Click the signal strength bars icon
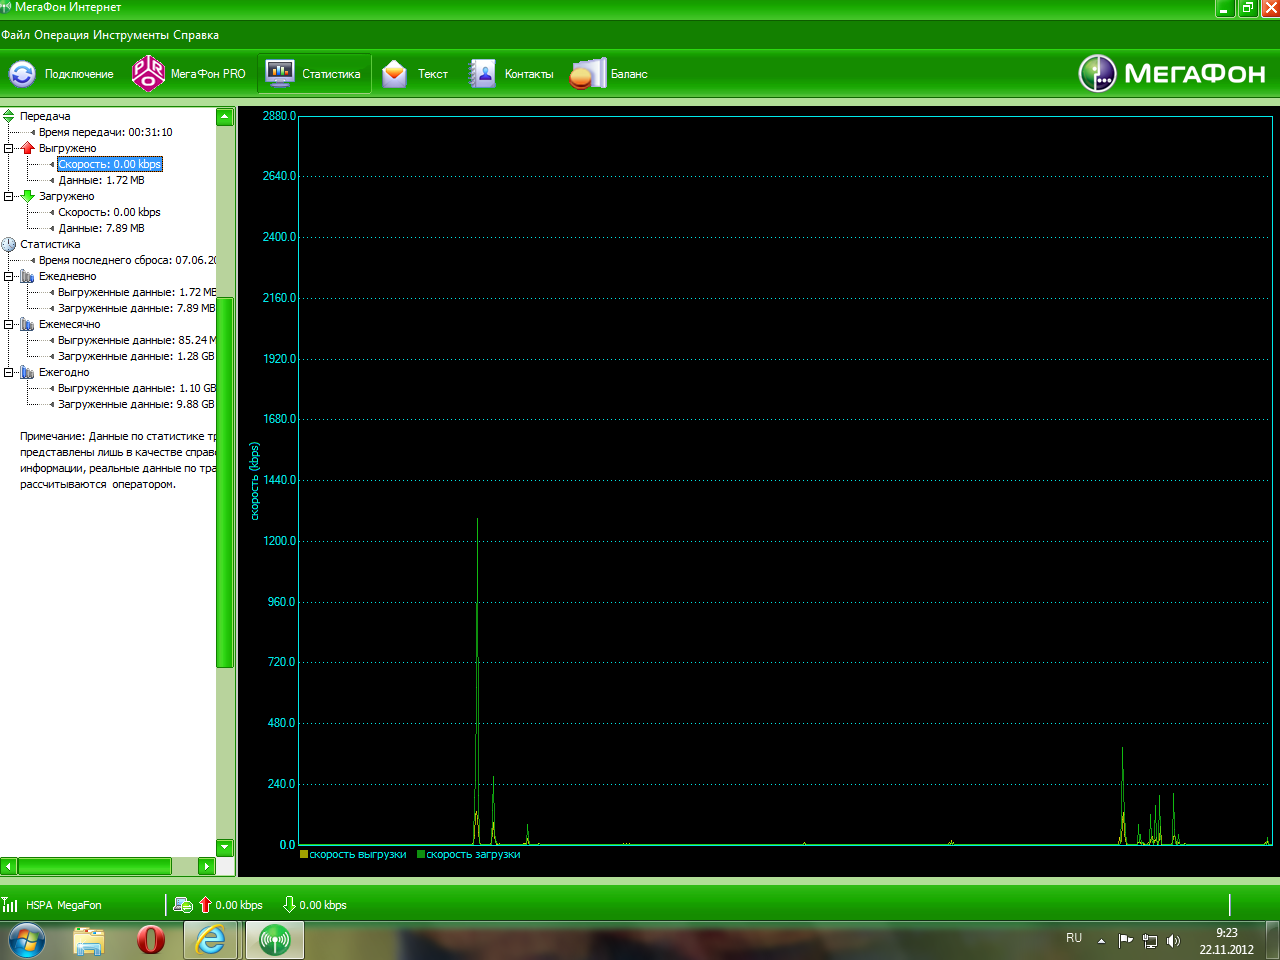The width and height of the screenshot is (1280, 960). point(10,905)
